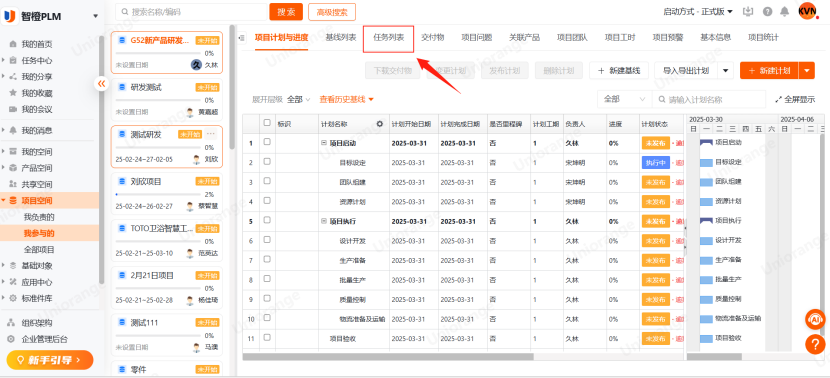Click the 我的消息 bell icon in sidebar

tap(13, 130)
